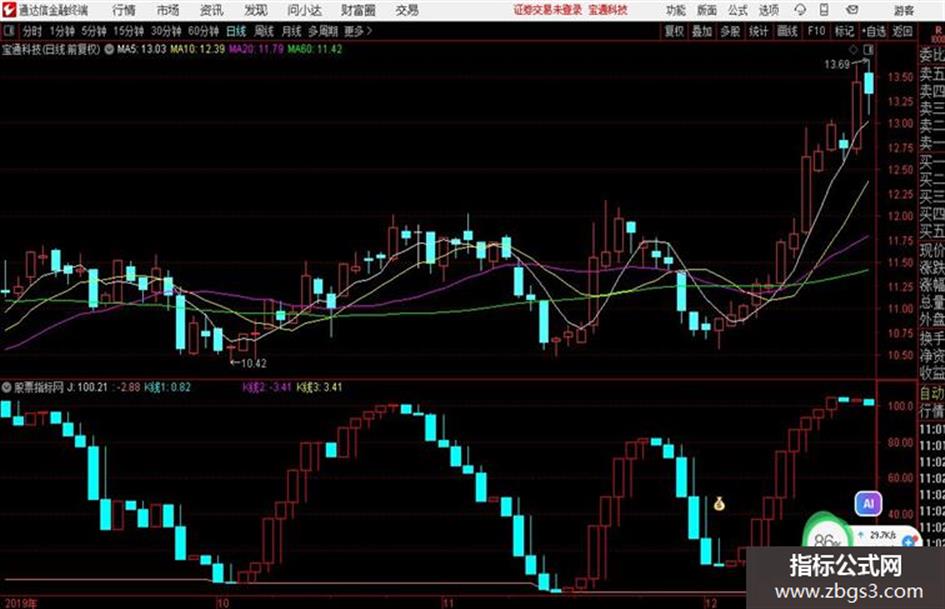The width and height of the screenshot is (945, 609).
Task: Open the 选项 menu
Action: point(769,10)
